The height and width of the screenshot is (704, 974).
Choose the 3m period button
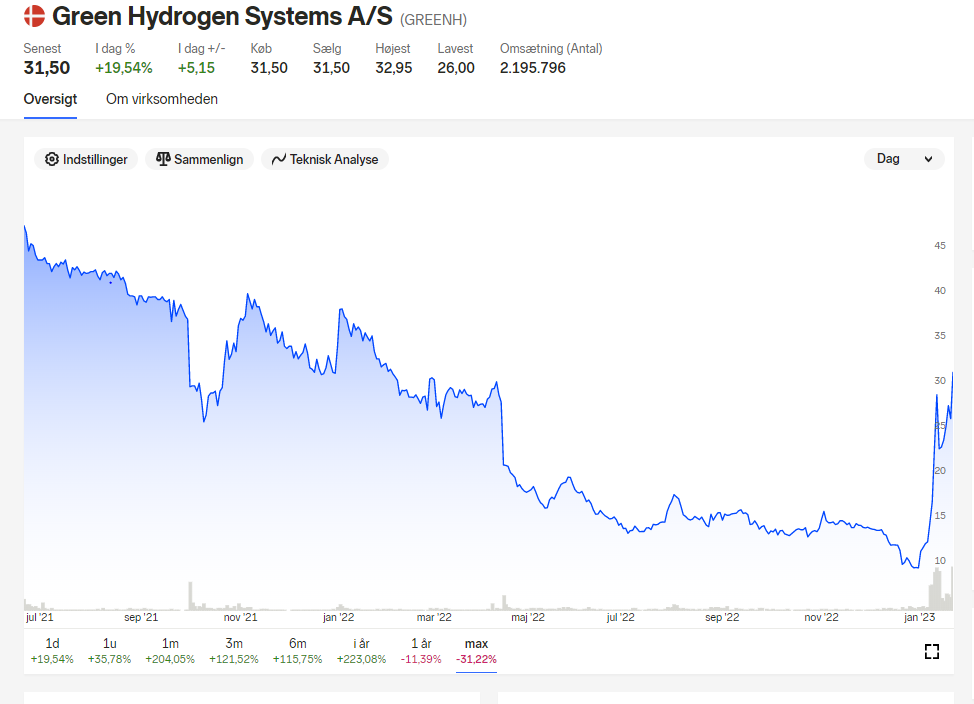pos(234,651)
